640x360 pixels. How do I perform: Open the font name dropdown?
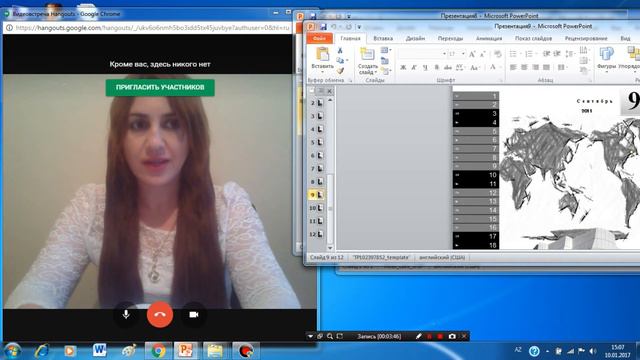coord(444,54)
